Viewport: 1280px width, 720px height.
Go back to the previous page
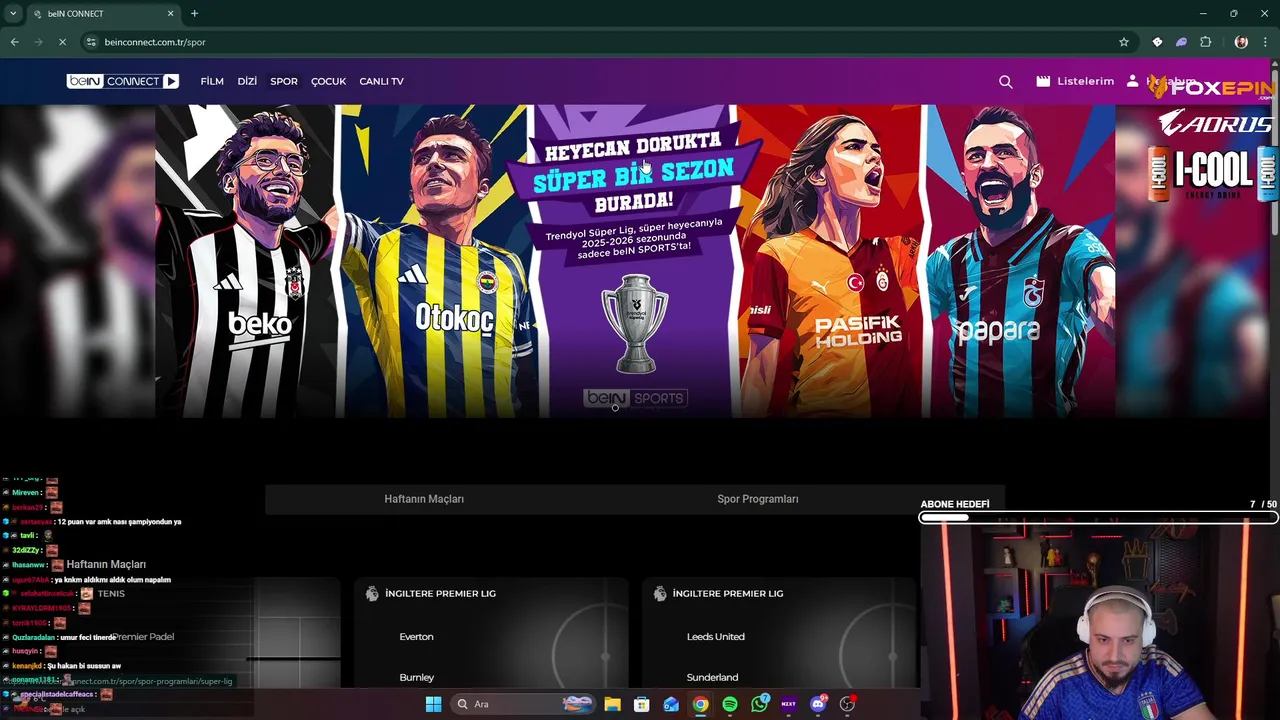tap(14, 42)
